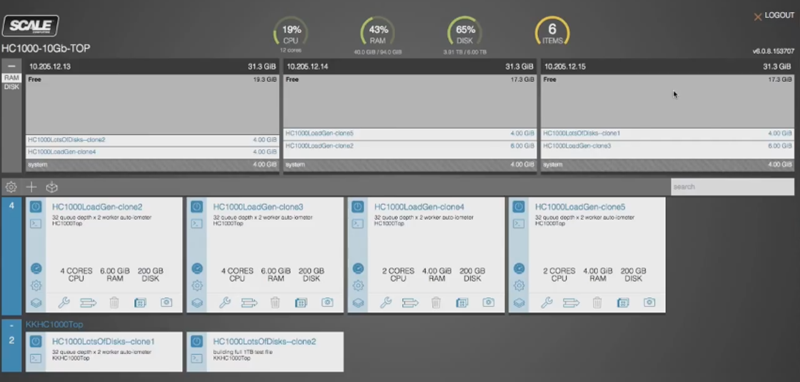Toggle power button on HC1000LoadGen-clone2
The image size is (800, 382).
pos(36,207)
